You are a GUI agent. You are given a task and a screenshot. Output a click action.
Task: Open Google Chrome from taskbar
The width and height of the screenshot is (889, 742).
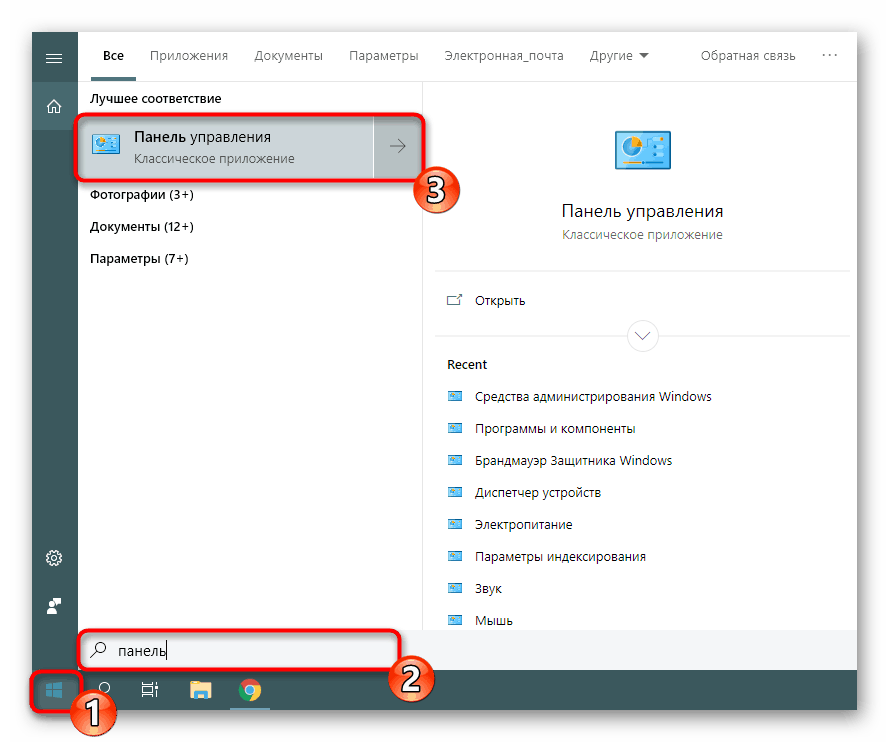point(250,690)
